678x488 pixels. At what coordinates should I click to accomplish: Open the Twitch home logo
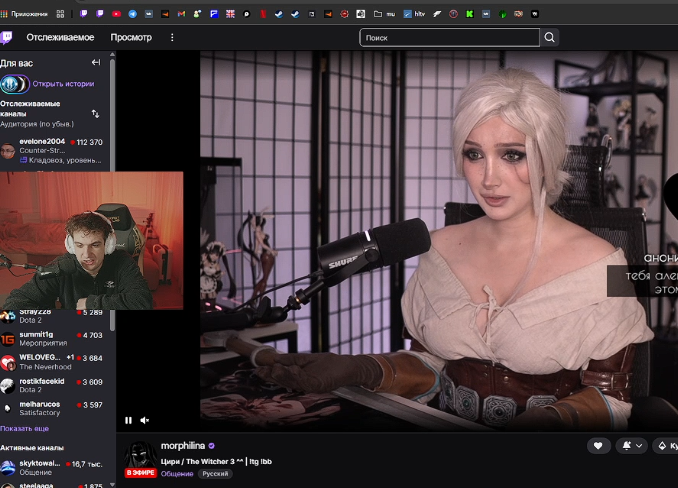[6, 38]
